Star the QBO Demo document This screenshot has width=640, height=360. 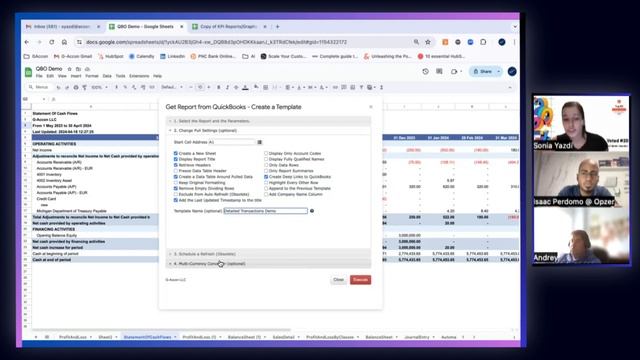coord(69,69)
